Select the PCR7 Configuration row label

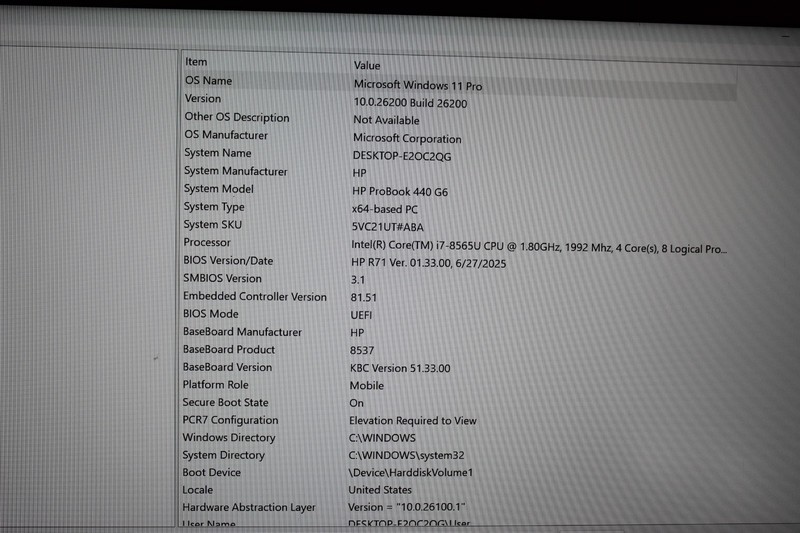tap(230, 420)
